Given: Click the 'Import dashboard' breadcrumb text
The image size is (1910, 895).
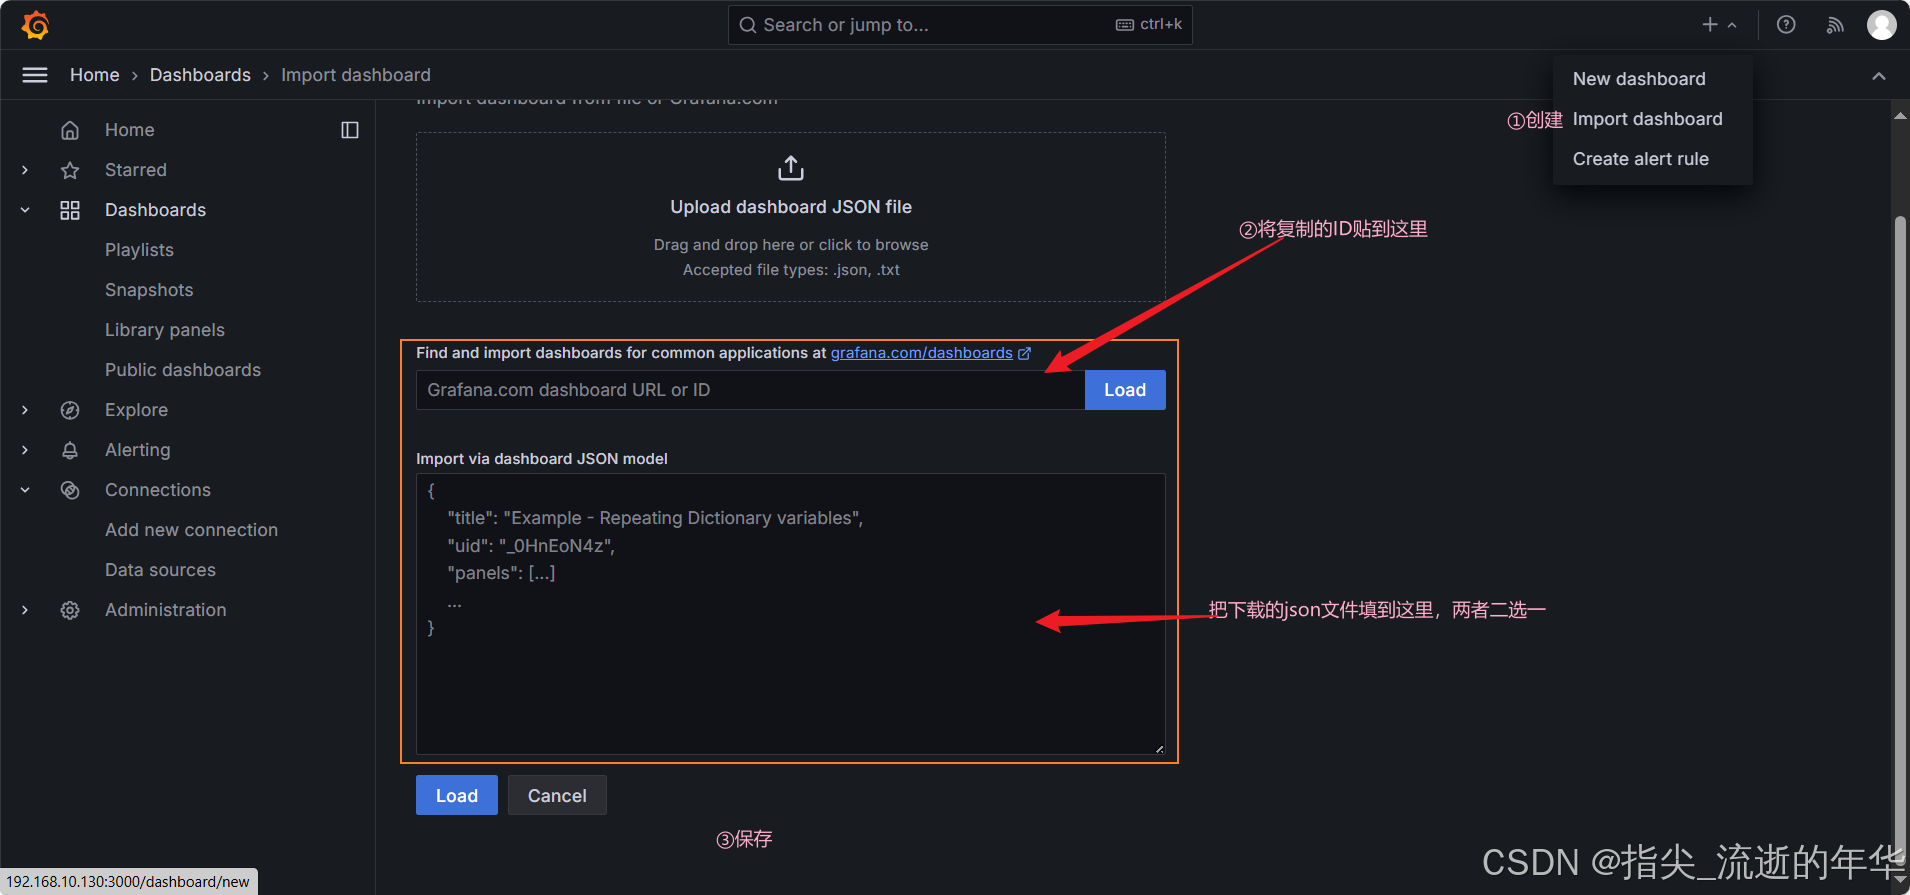Looking at the screenshot, I should click(356, 75).
